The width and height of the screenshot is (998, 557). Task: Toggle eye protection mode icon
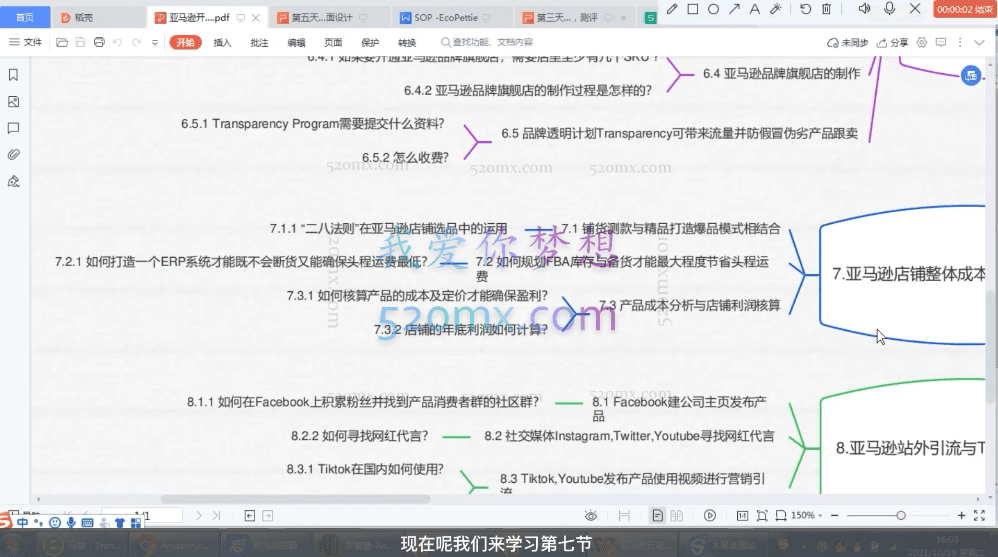pos(591,516)
